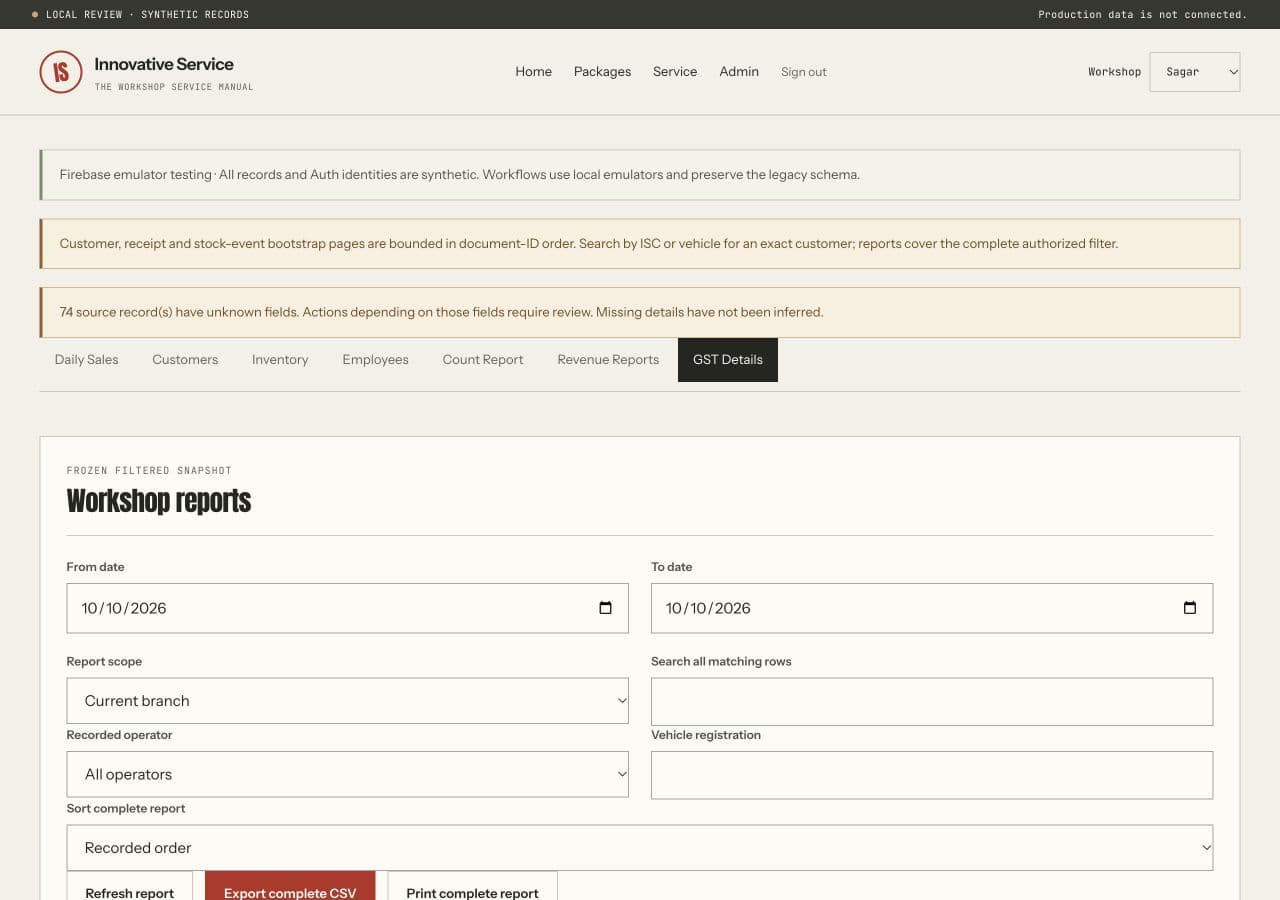Expand the Report scope dropdown
1280x900 pixels.
click(347, 701)
